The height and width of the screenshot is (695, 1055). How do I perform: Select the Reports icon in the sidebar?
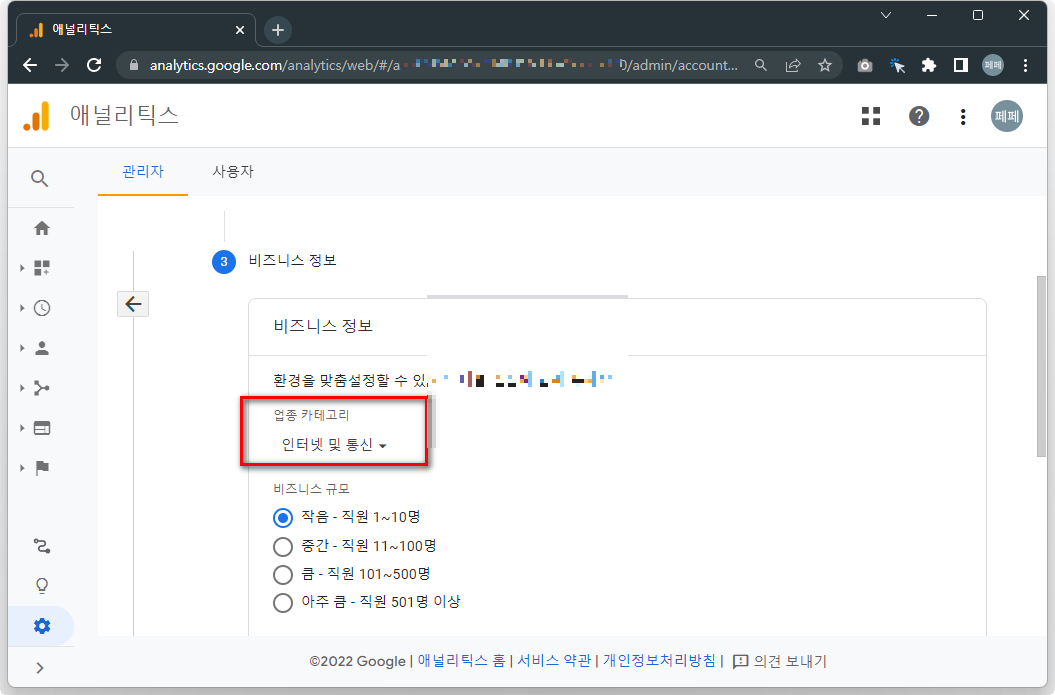point(41,267)
